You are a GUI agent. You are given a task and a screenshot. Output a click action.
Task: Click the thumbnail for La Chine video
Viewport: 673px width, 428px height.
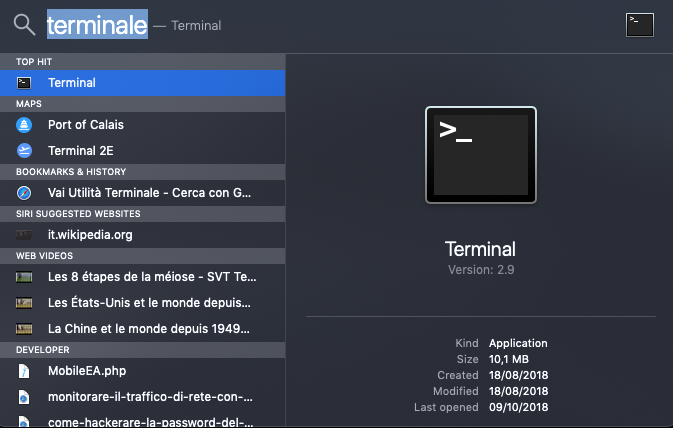tap(24, 329)
